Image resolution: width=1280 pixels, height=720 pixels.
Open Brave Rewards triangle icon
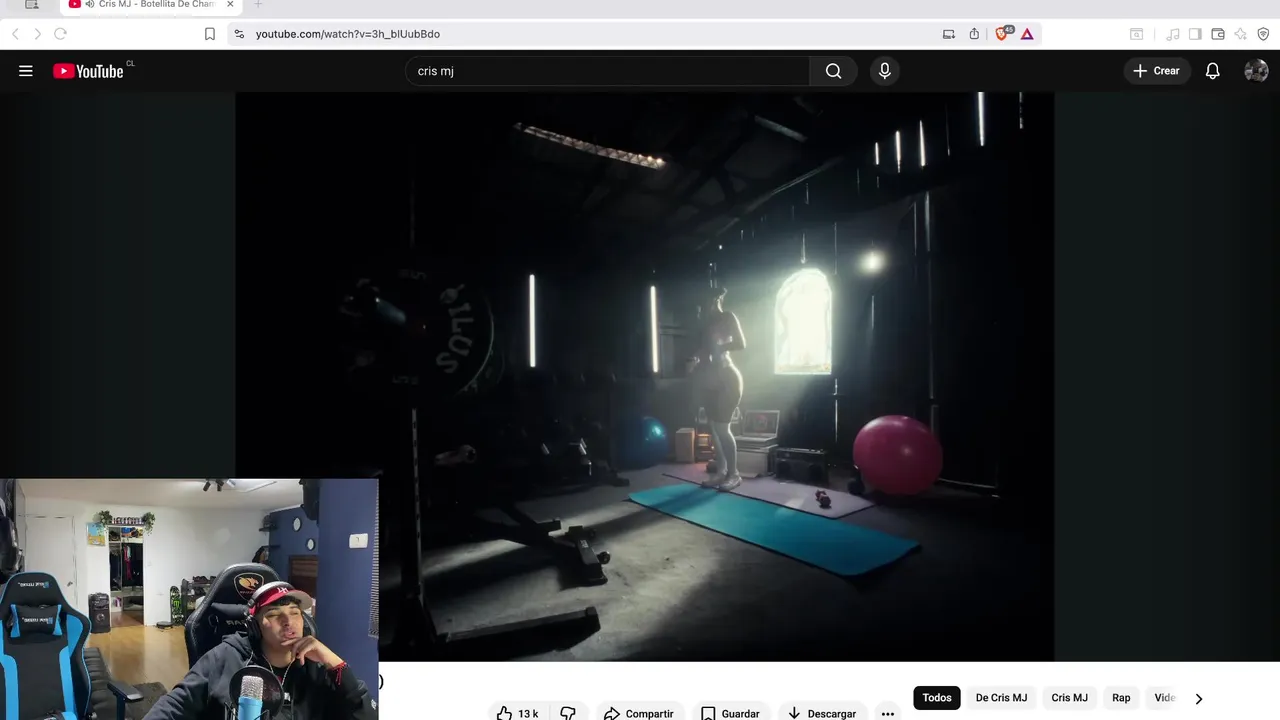tap(1027, 34)
